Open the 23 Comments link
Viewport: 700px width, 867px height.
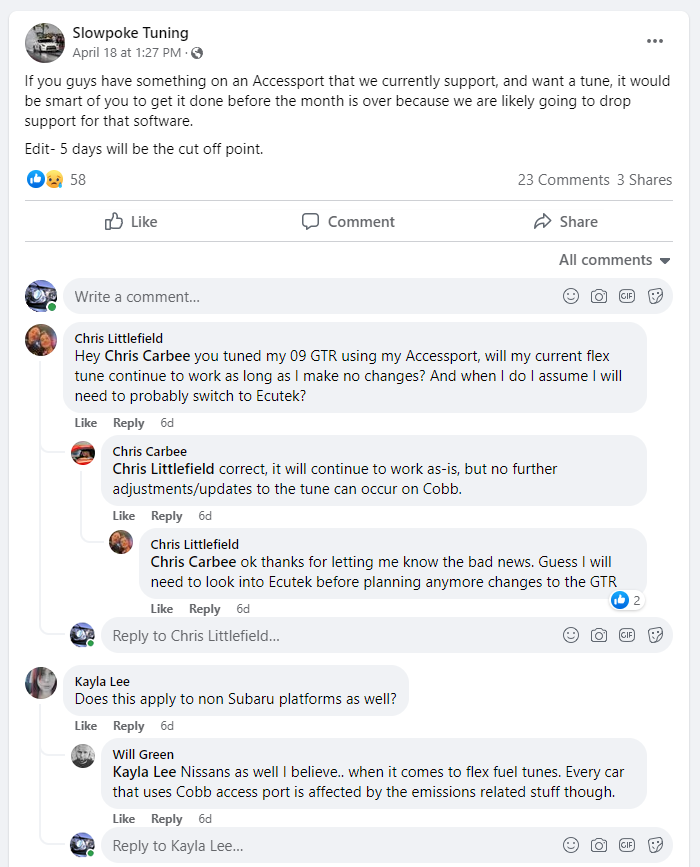(x=563, y=180)
